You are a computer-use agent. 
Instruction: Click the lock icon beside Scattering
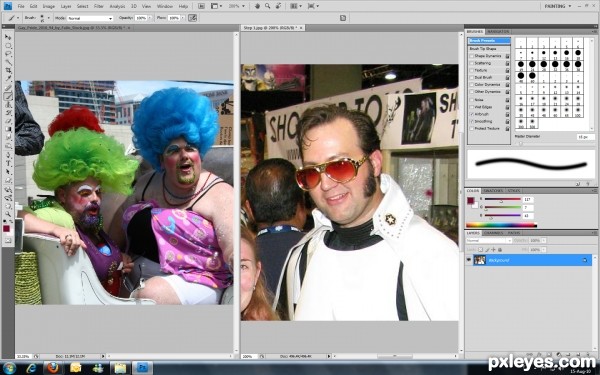pyautogui.click(x=507, y=63)
